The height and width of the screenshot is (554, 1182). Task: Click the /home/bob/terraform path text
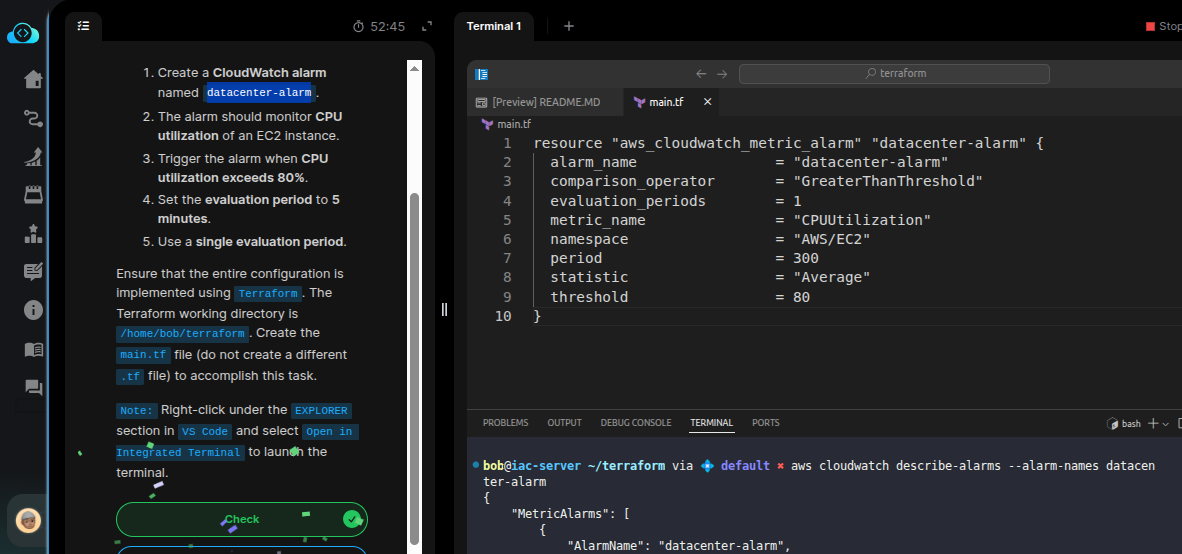[181, 333]
